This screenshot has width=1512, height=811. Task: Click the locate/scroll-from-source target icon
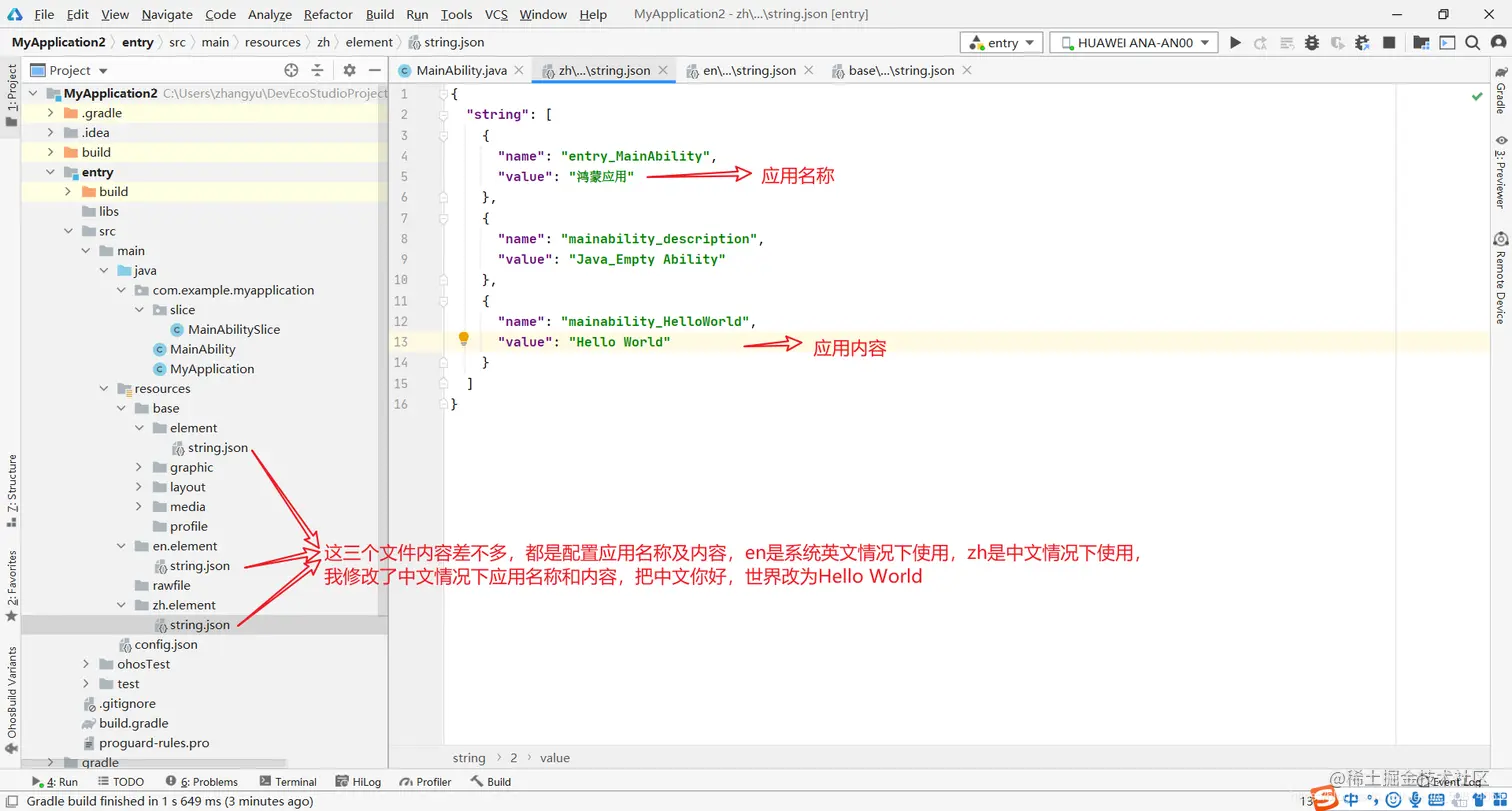point(291,70)
